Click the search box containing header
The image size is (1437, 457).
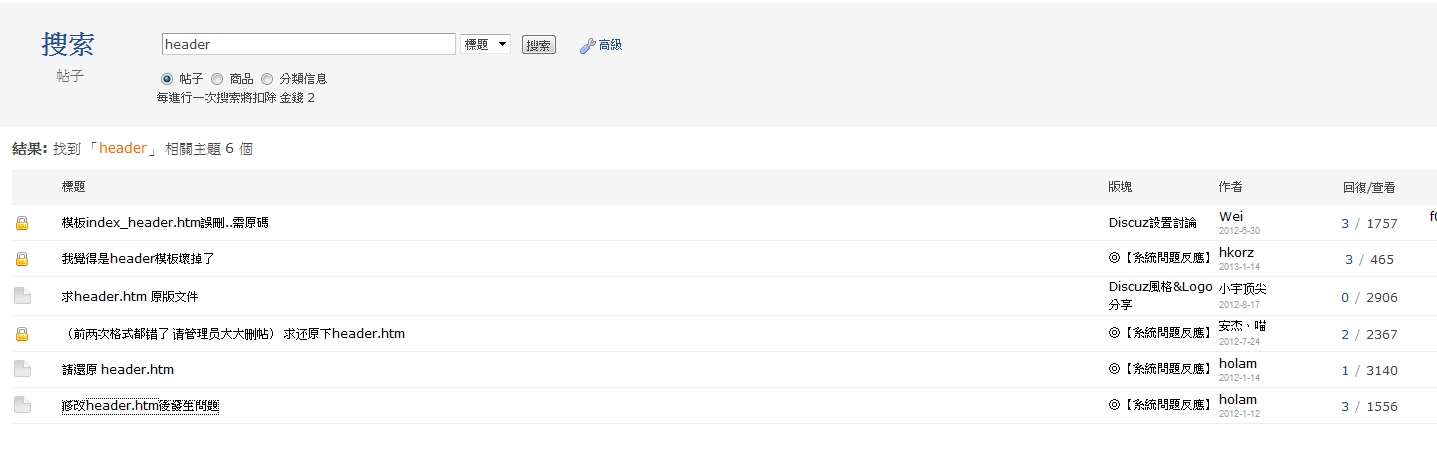pyautogui.click(x=309, y=44)
